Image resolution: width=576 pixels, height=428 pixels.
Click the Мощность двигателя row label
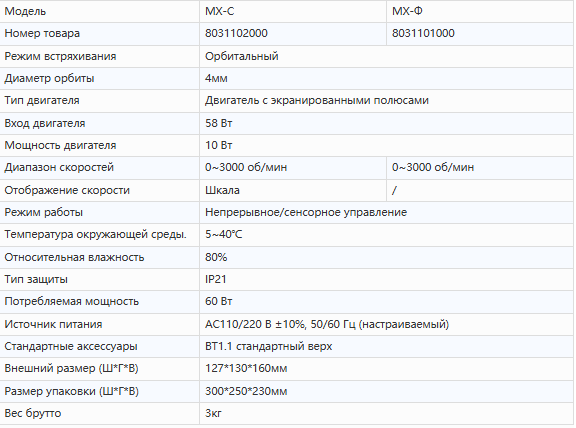click(60, 145)
